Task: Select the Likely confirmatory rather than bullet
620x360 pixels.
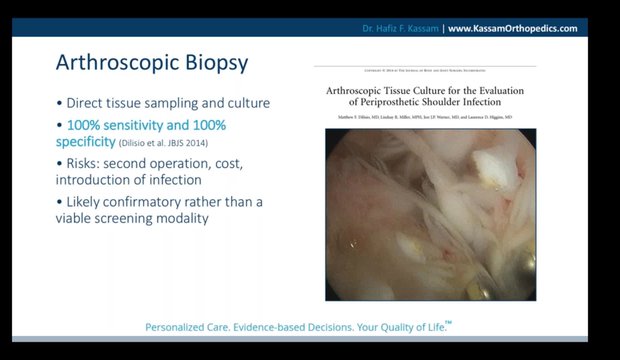Action: click(x=159, y=202)
